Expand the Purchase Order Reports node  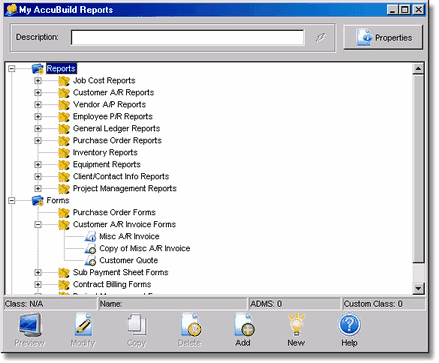(38, 141)
